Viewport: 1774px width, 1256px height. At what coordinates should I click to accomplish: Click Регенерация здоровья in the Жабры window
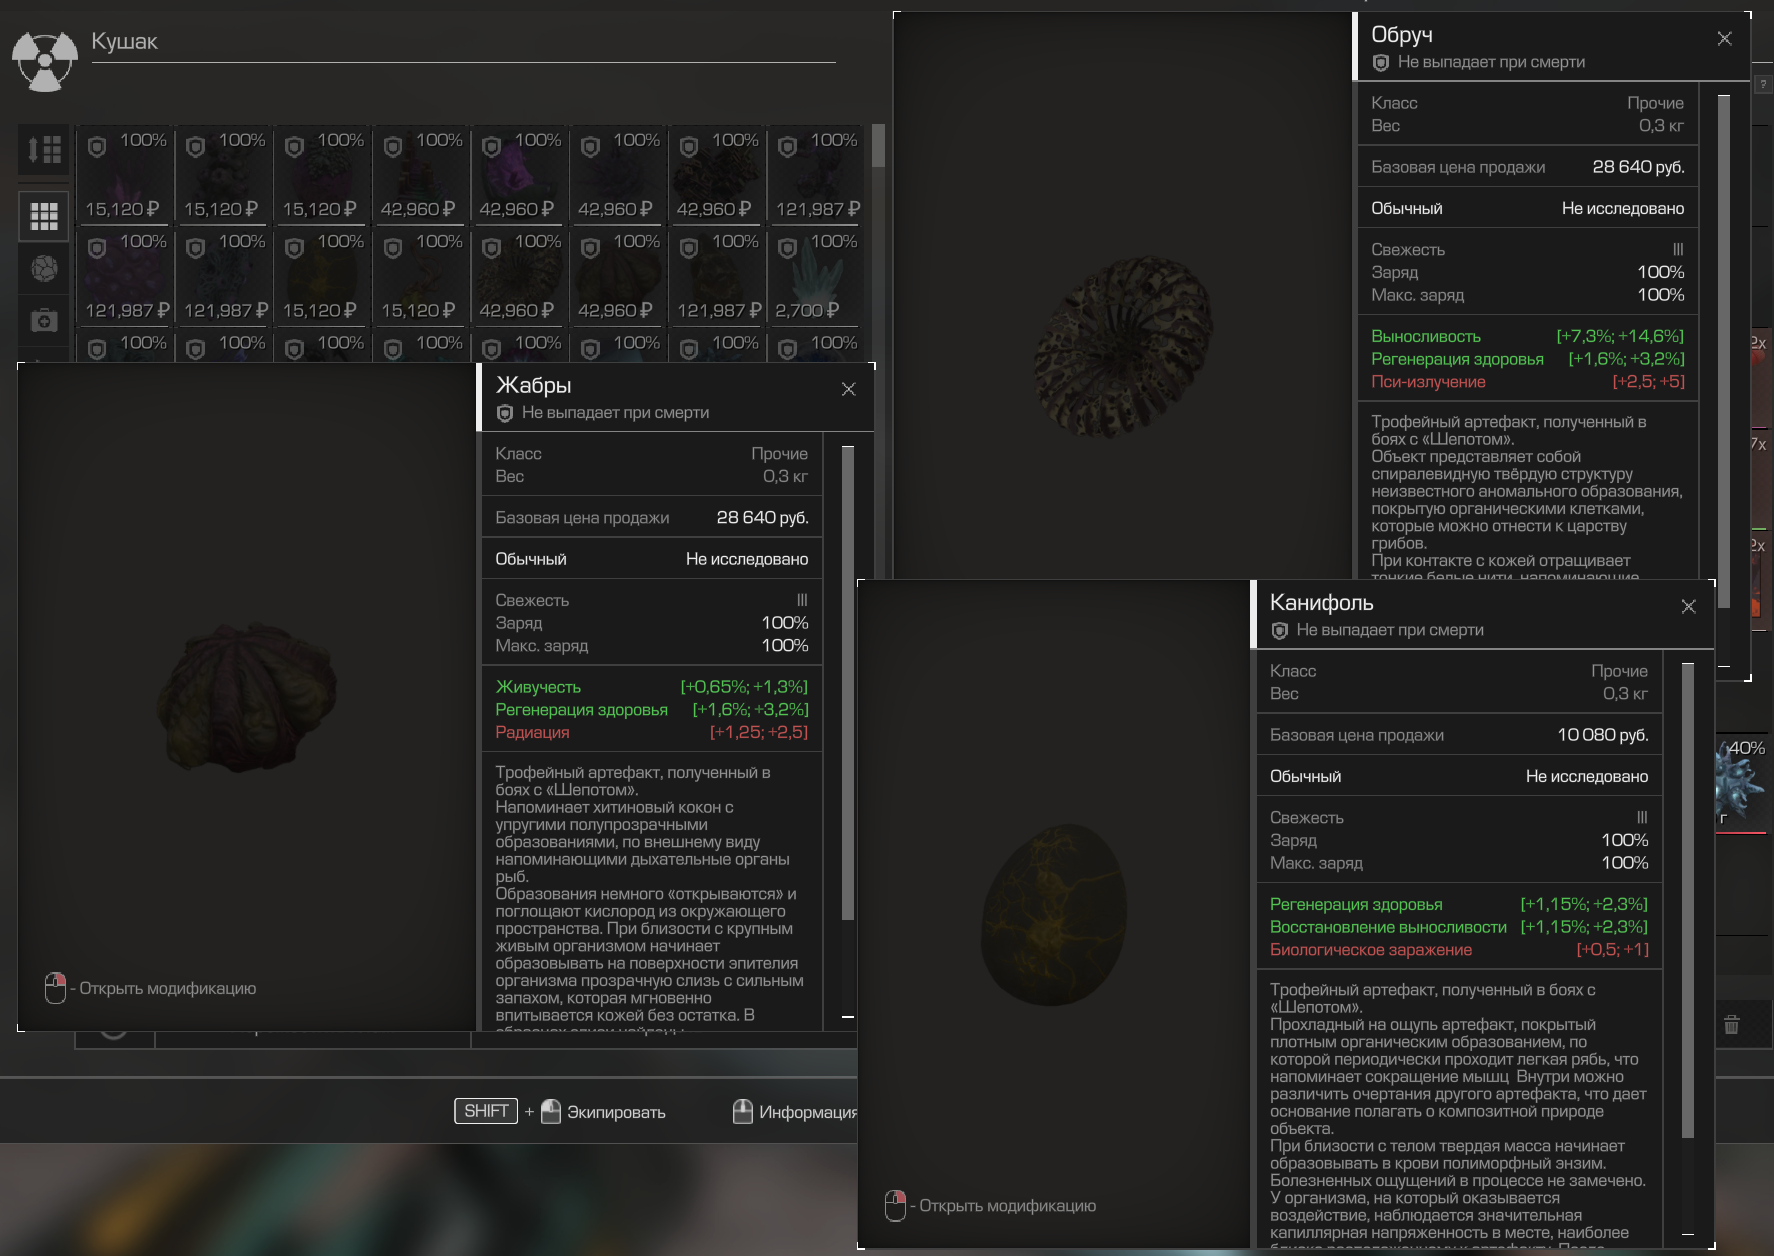(581, 710)
